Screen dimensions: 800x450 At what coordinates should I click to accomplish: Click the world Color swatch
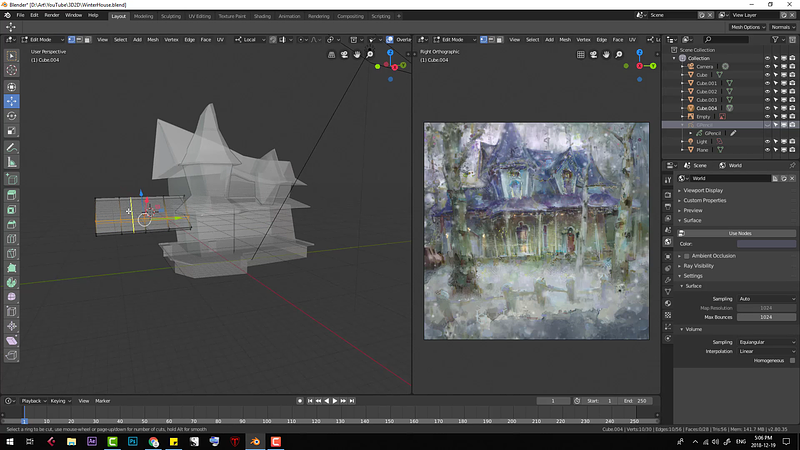766,244
